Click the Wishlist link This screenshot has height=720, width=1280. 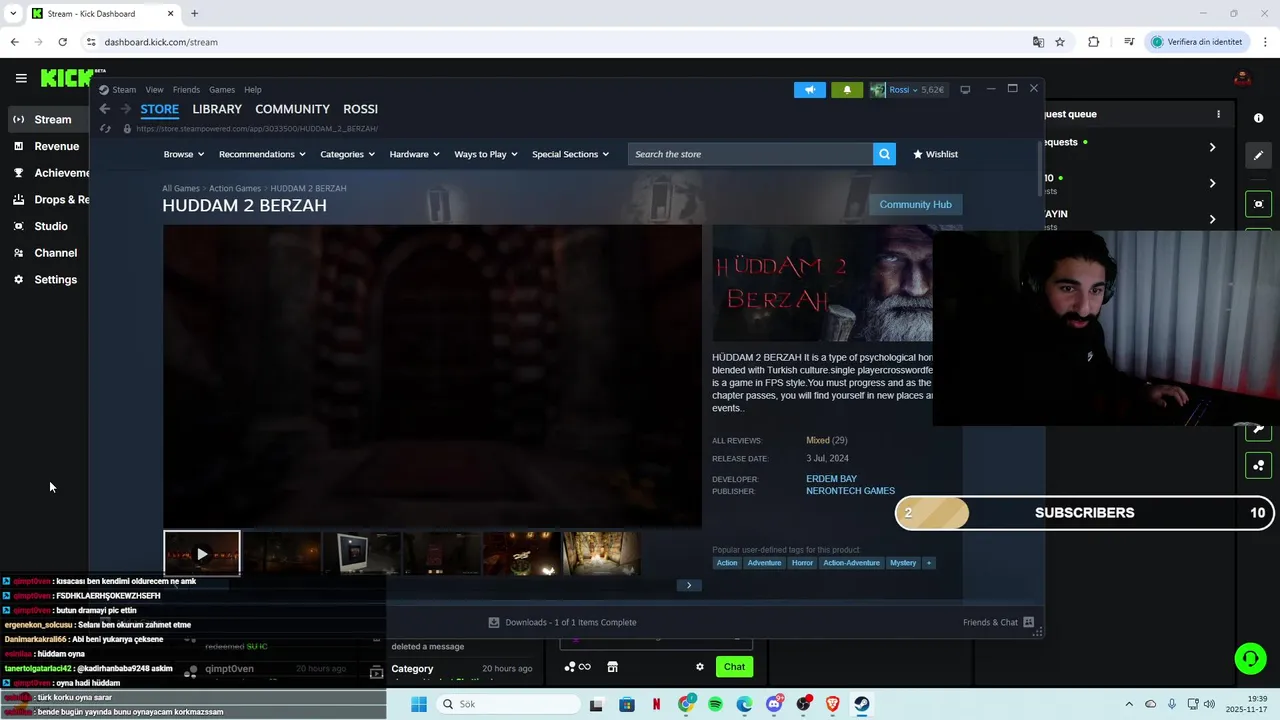936,154
